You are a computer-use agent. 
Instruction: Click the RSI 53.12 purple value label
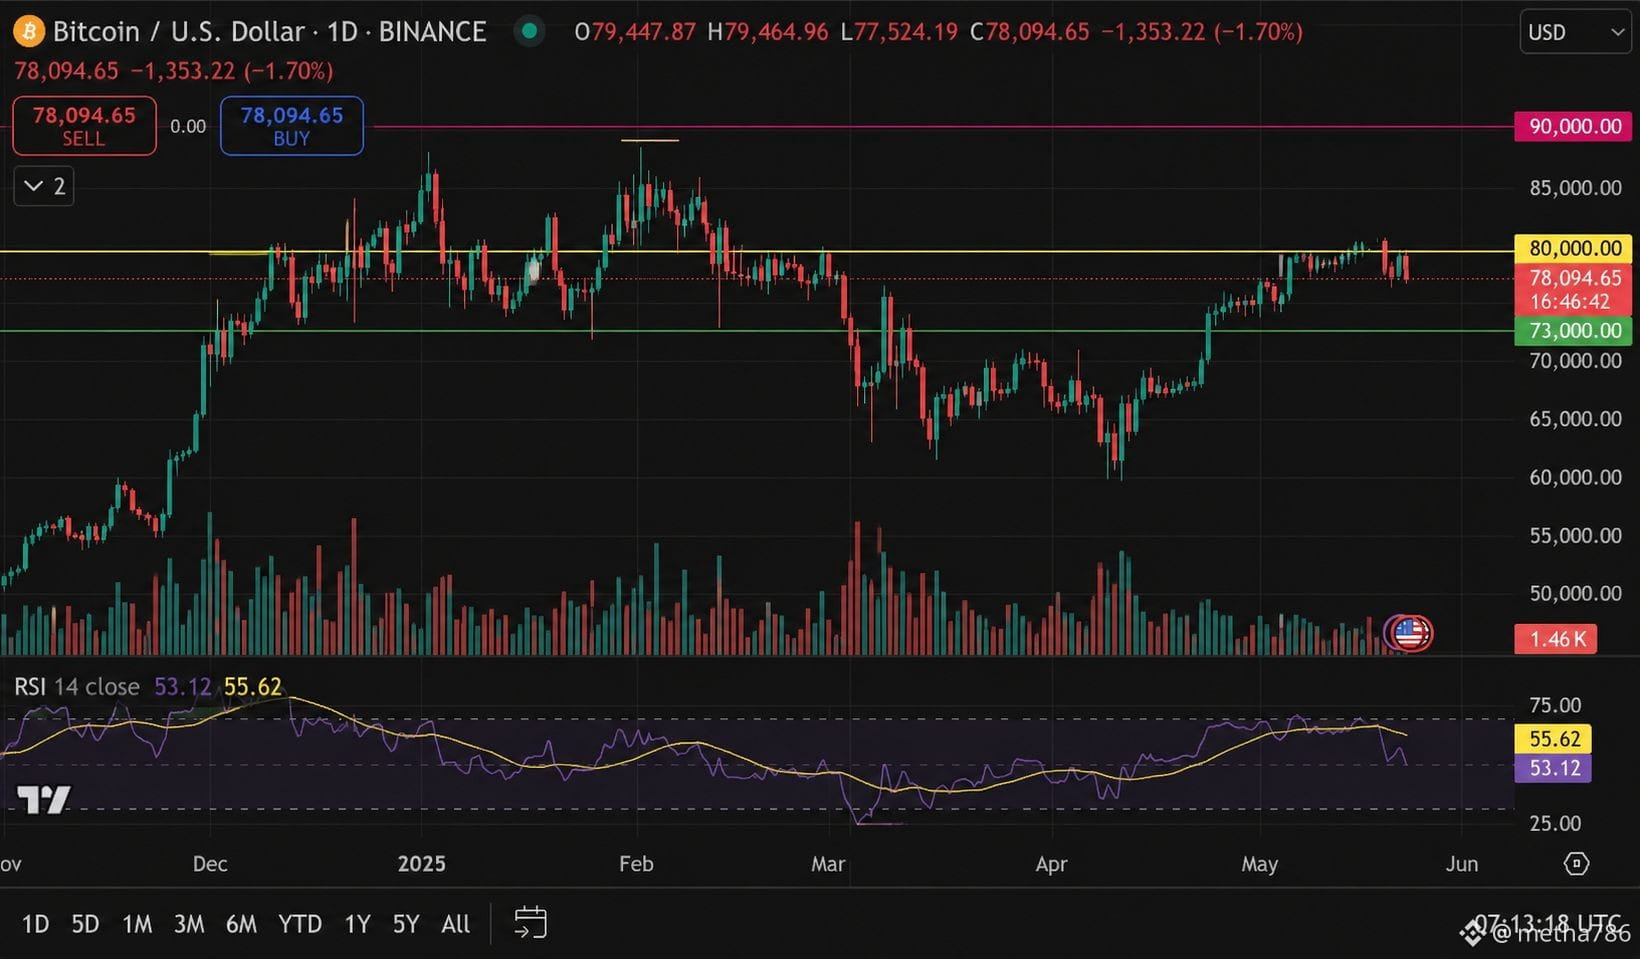(x=1553, y=768)
